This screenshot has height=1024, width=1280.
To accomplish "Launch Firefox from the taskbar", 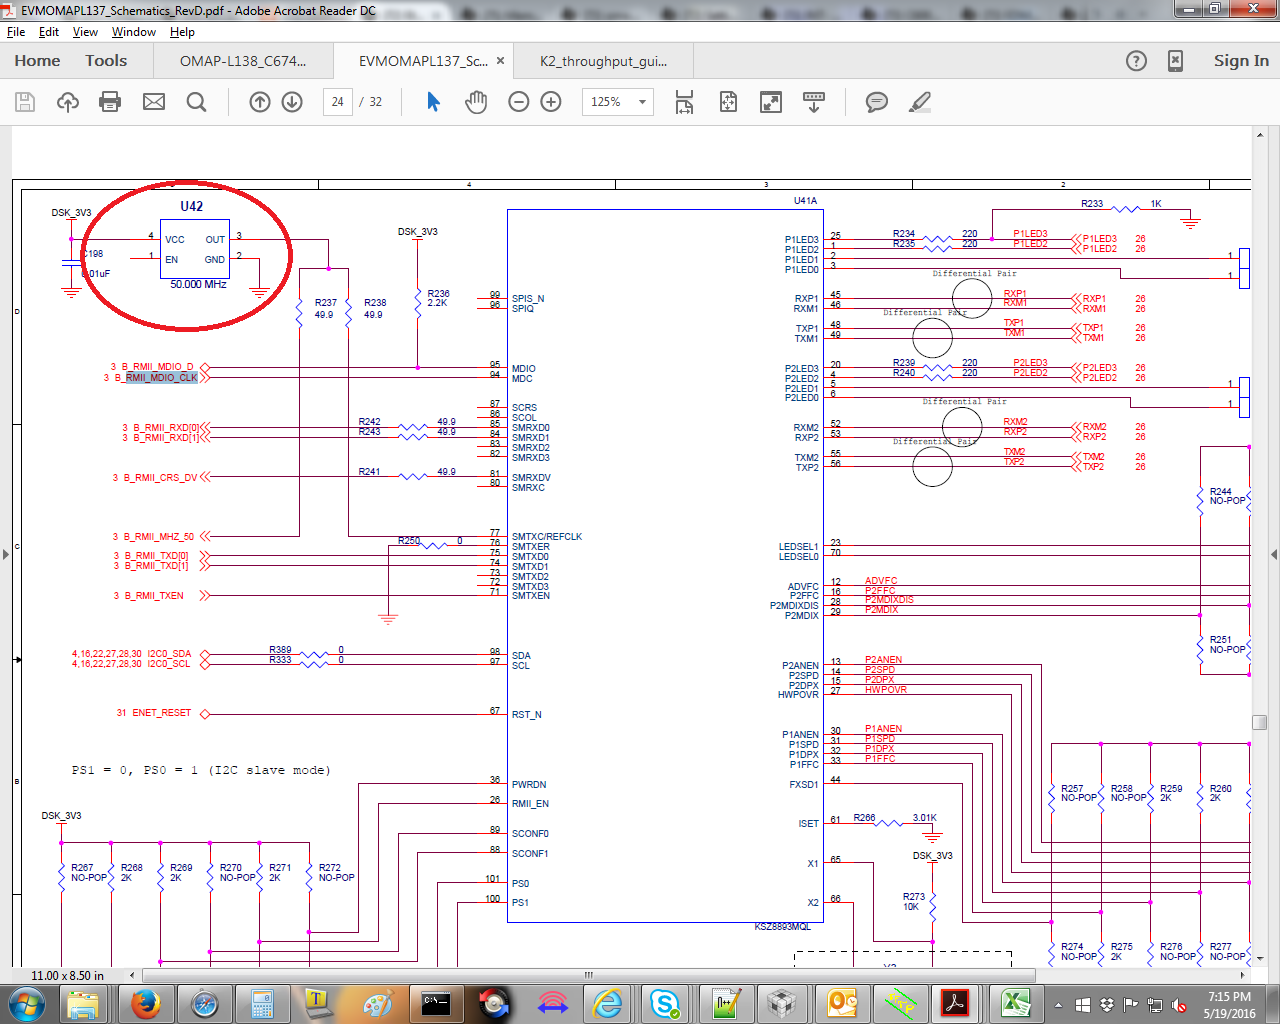I will pos(146,1003).
